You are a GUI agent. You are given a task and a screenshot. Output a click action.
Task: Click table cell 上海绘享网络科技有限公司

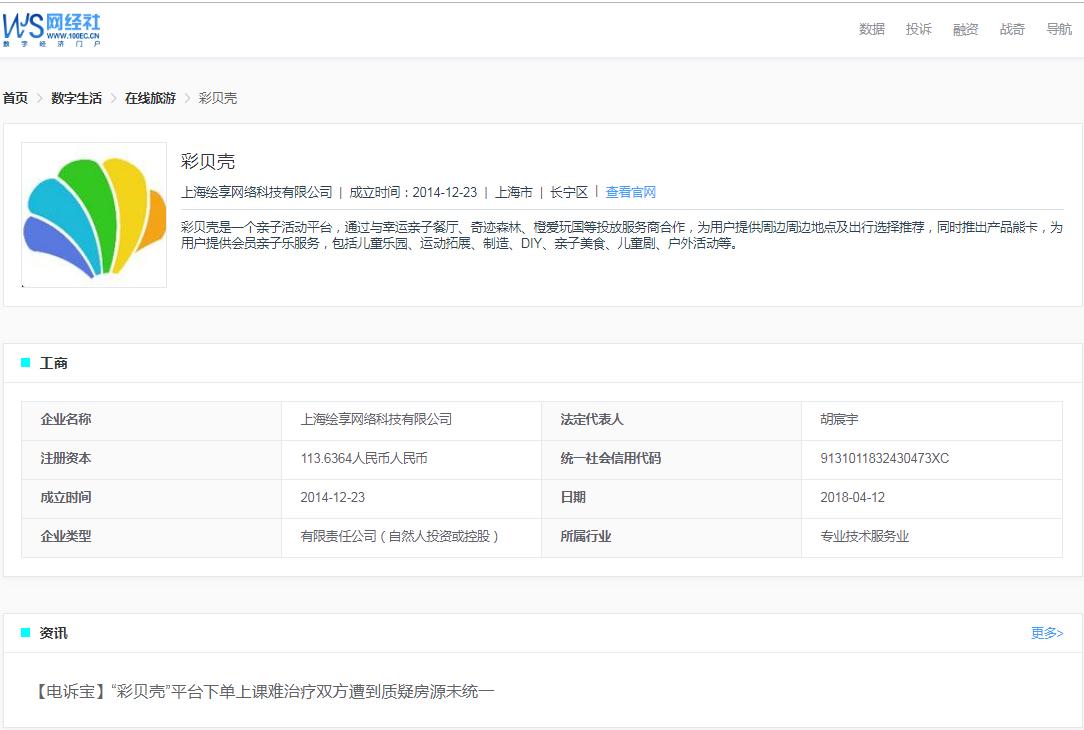[x=376, y=419]
